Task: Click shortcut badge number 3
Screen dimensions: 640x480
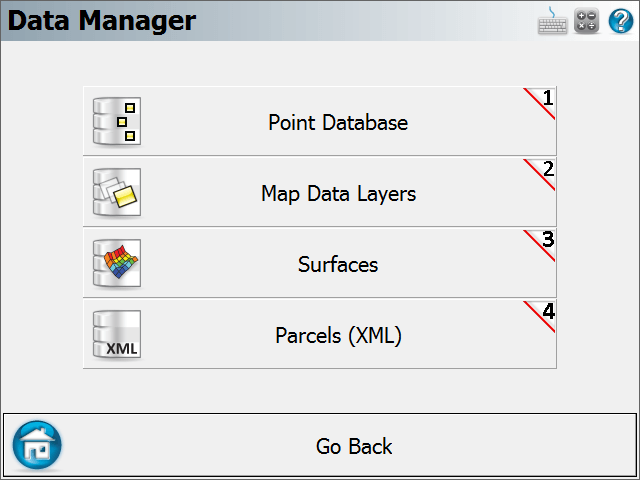Action: (548, 240)
